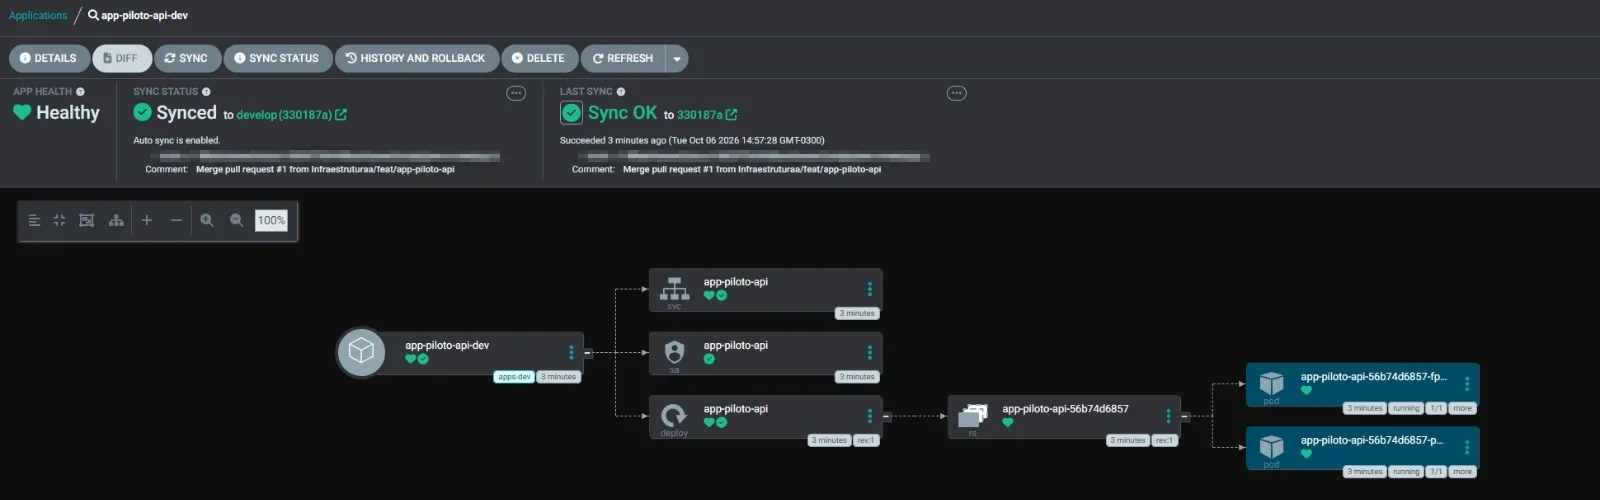
Task: Collapse children of app-piloto-api-dev node
Action: point(588,352)
